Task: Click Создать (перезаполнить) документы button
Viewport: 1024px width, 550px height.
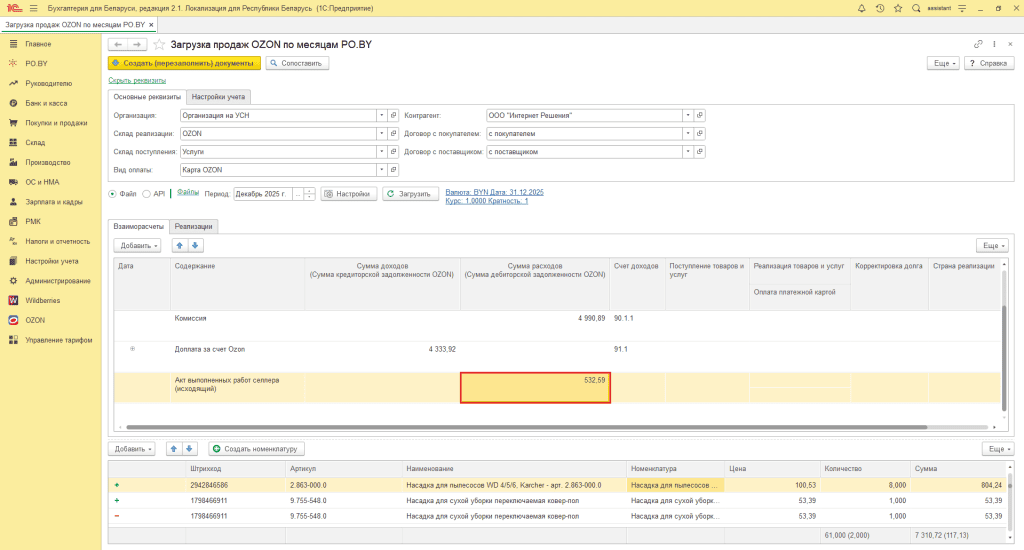Action: click(x=184, y=63)
